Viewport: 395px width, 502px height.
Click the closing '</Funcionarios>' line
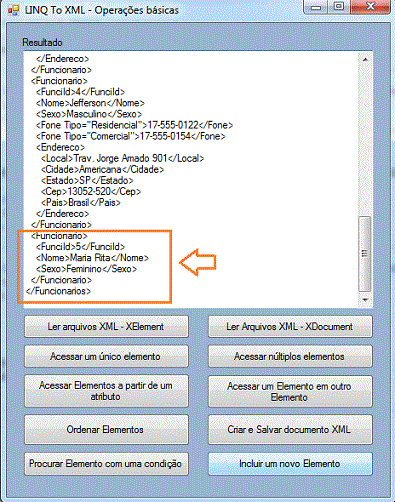(x=58, y=291)
